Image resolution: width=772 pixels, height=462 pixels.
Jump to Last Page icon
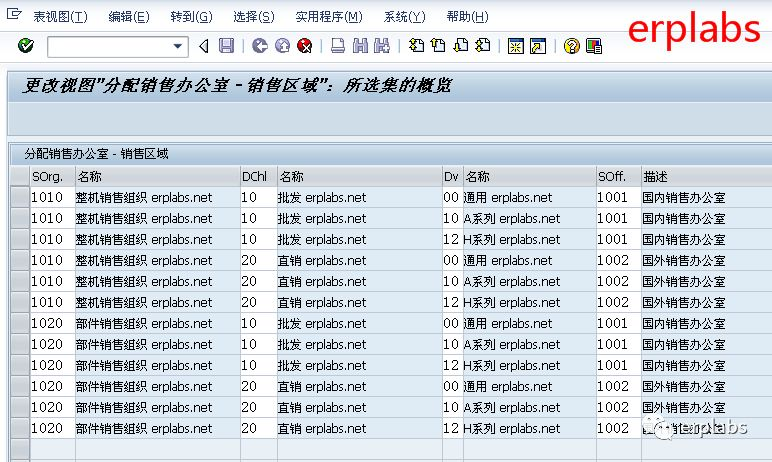[483, 46]
